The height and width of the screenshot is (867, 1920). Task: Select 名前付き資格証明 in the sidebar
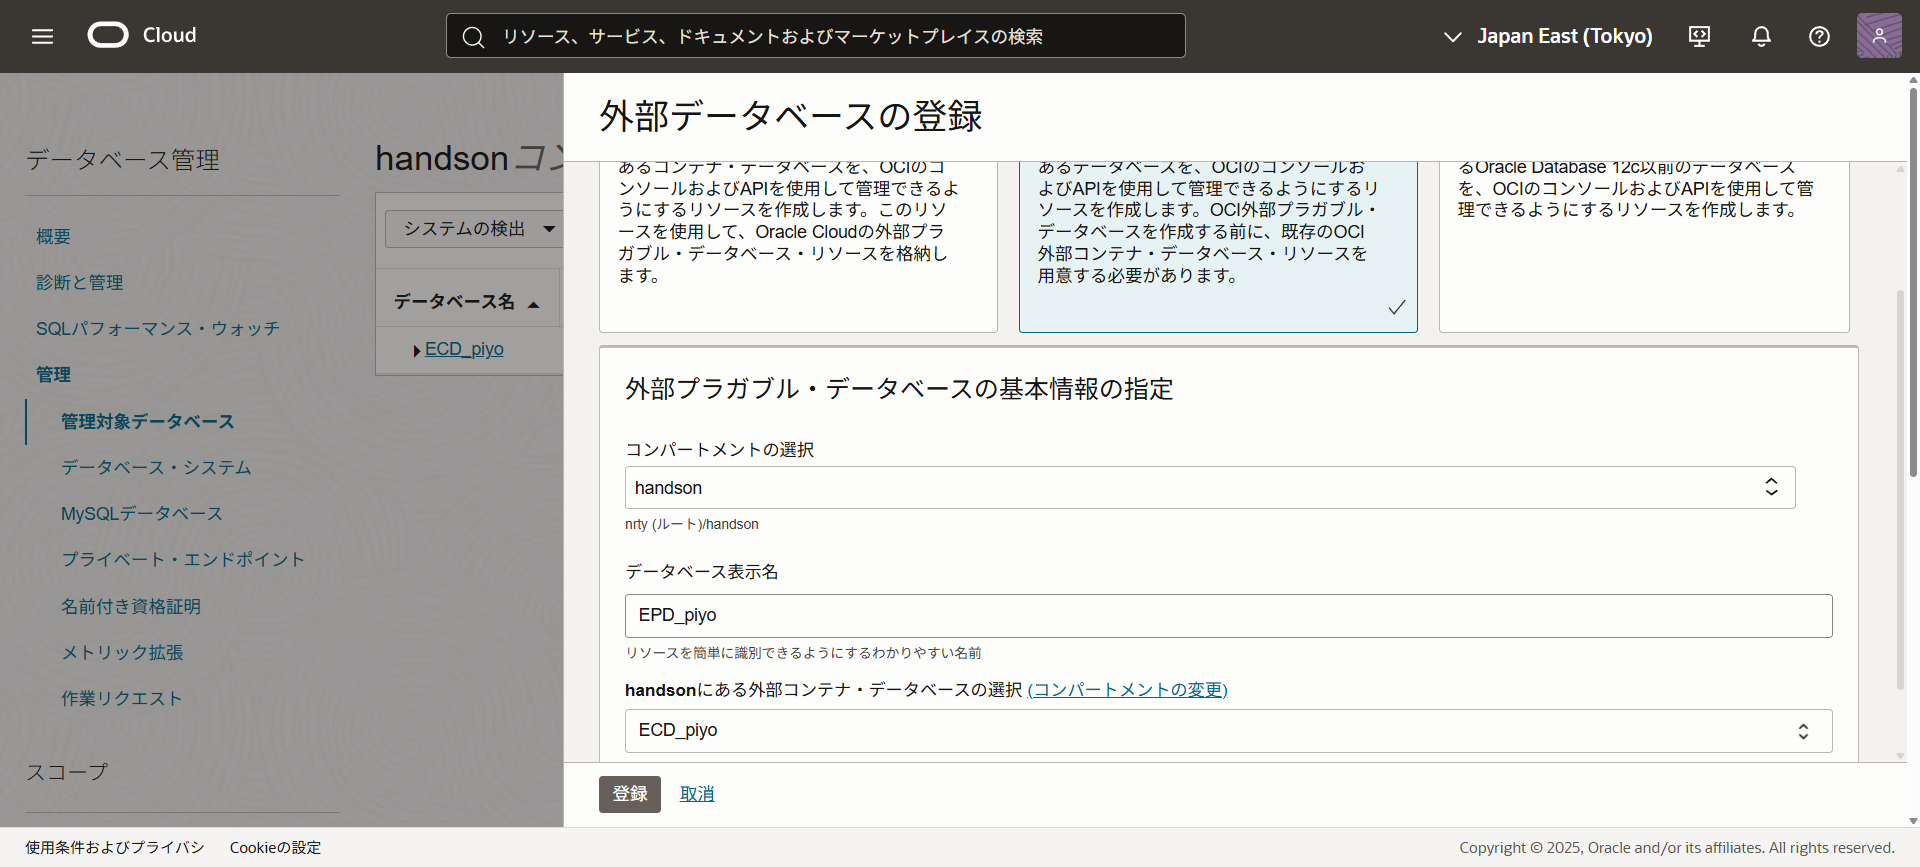131,606
